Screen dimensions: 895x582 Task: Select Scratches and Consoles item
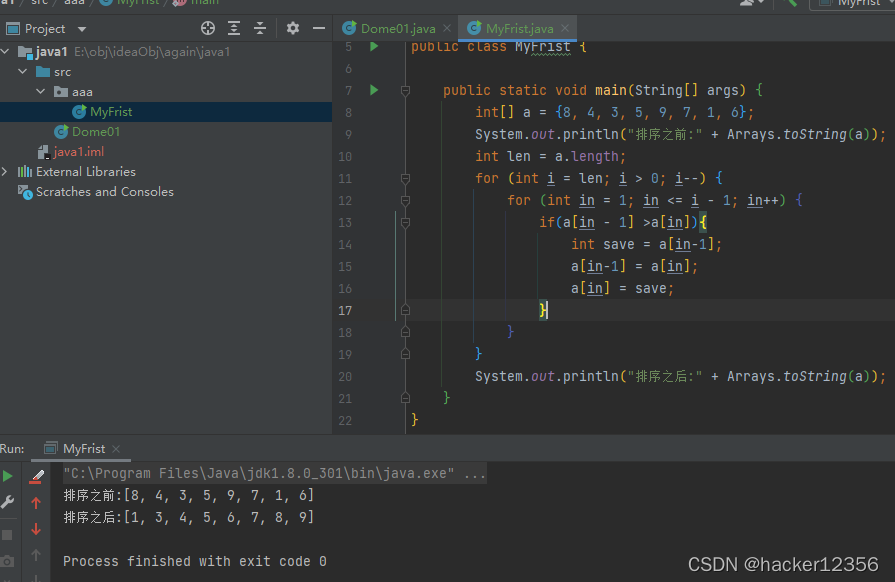click(104, 192)
